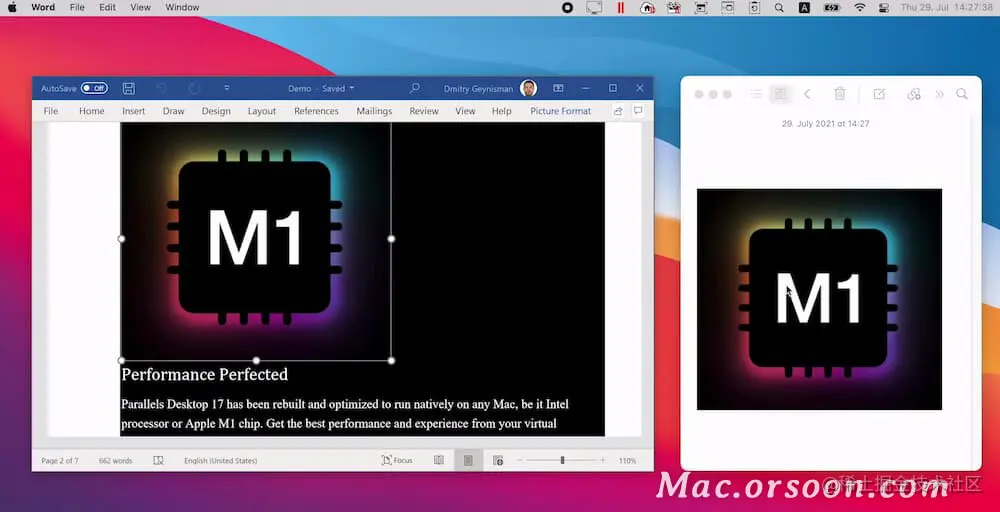This screenshot has width=1000, height=512.
Task: Switch to the Picture Format tab
Action: (561, 111)
